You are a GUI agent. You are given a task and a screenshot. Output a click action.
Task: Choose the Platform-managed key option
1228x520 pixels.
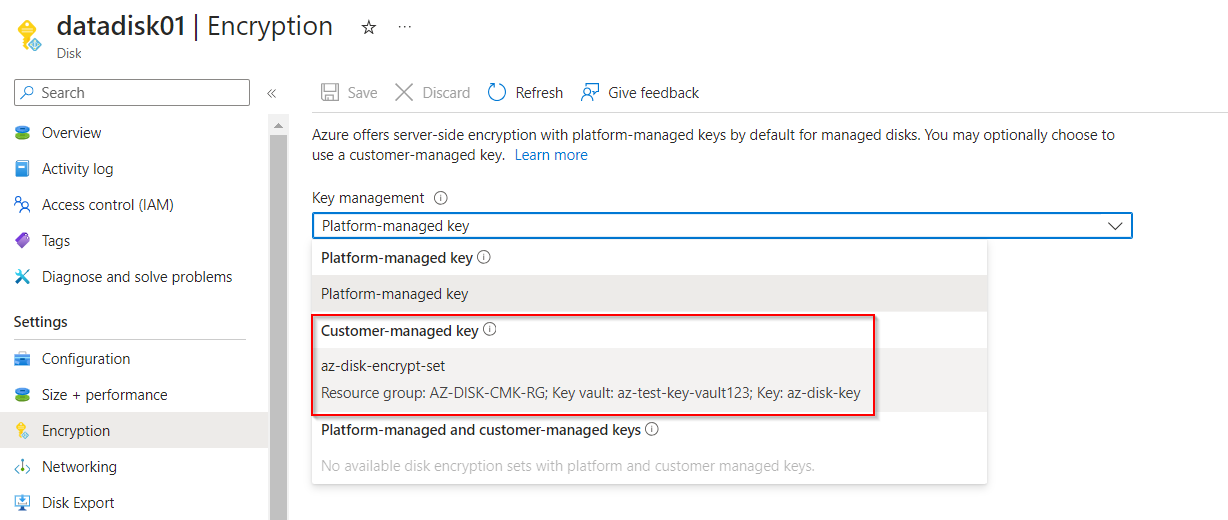point(649,294)
